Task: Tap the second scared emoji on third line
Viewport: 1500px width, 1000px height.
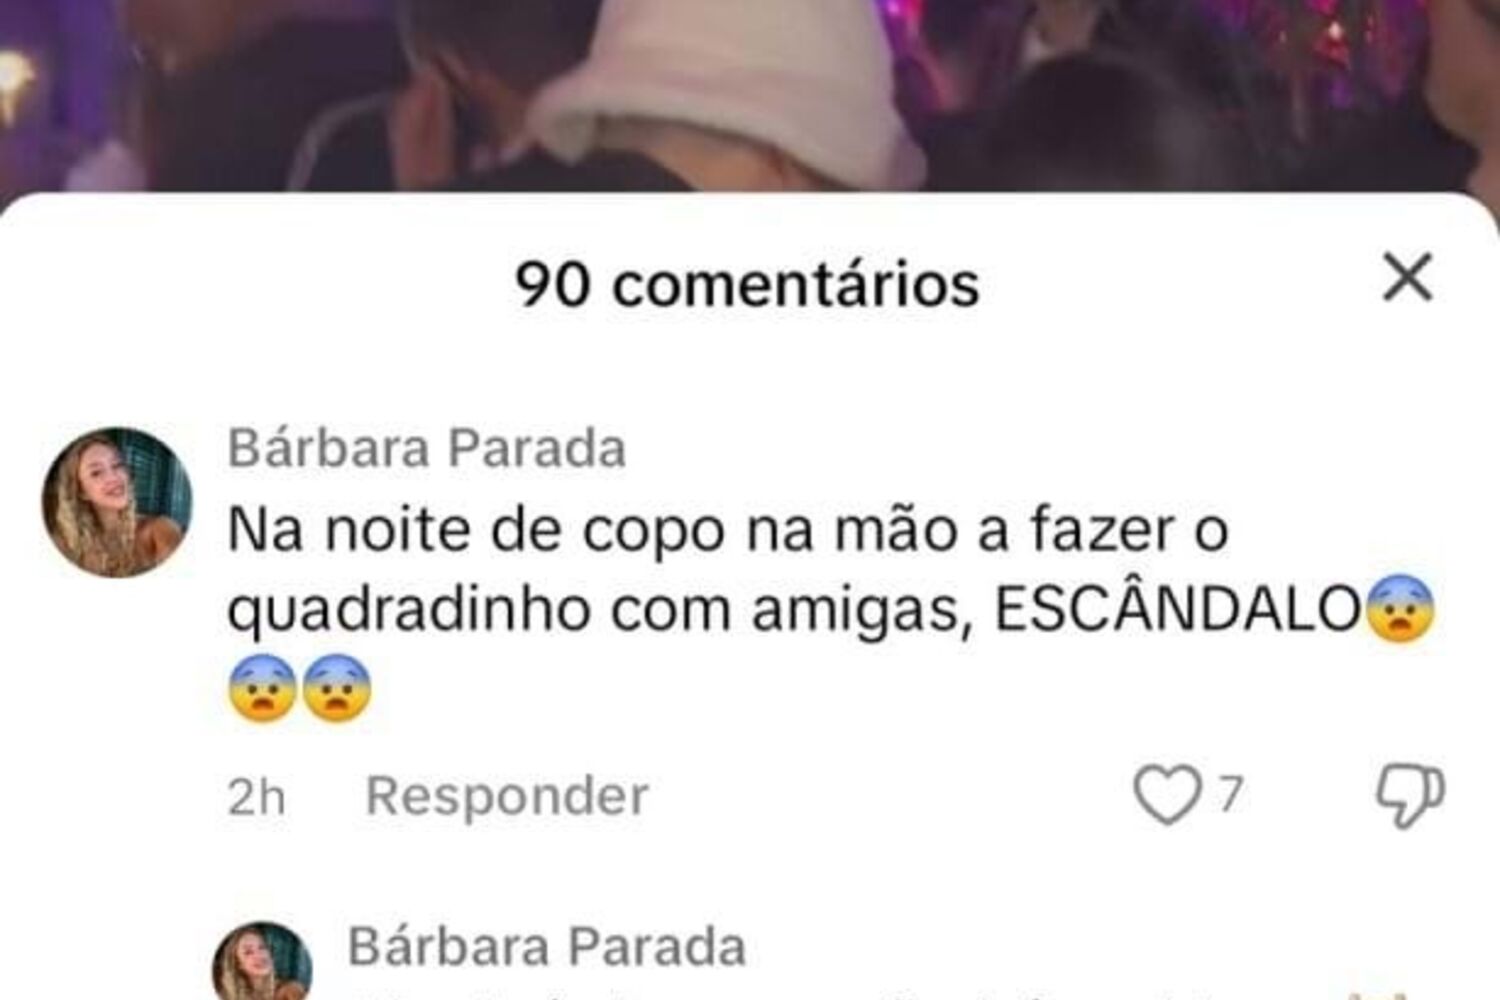Action: click(337, 688)
